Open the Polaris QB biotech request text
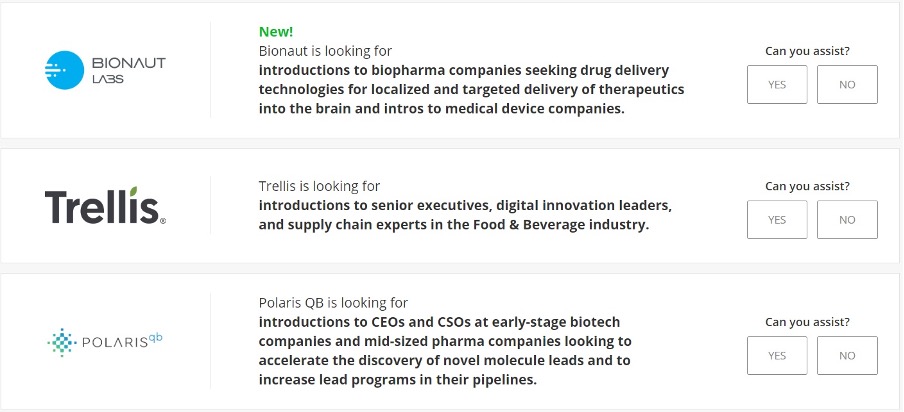The height and width of the screenshot is (412, 904). pyautogui.click(x=445, y=351)
